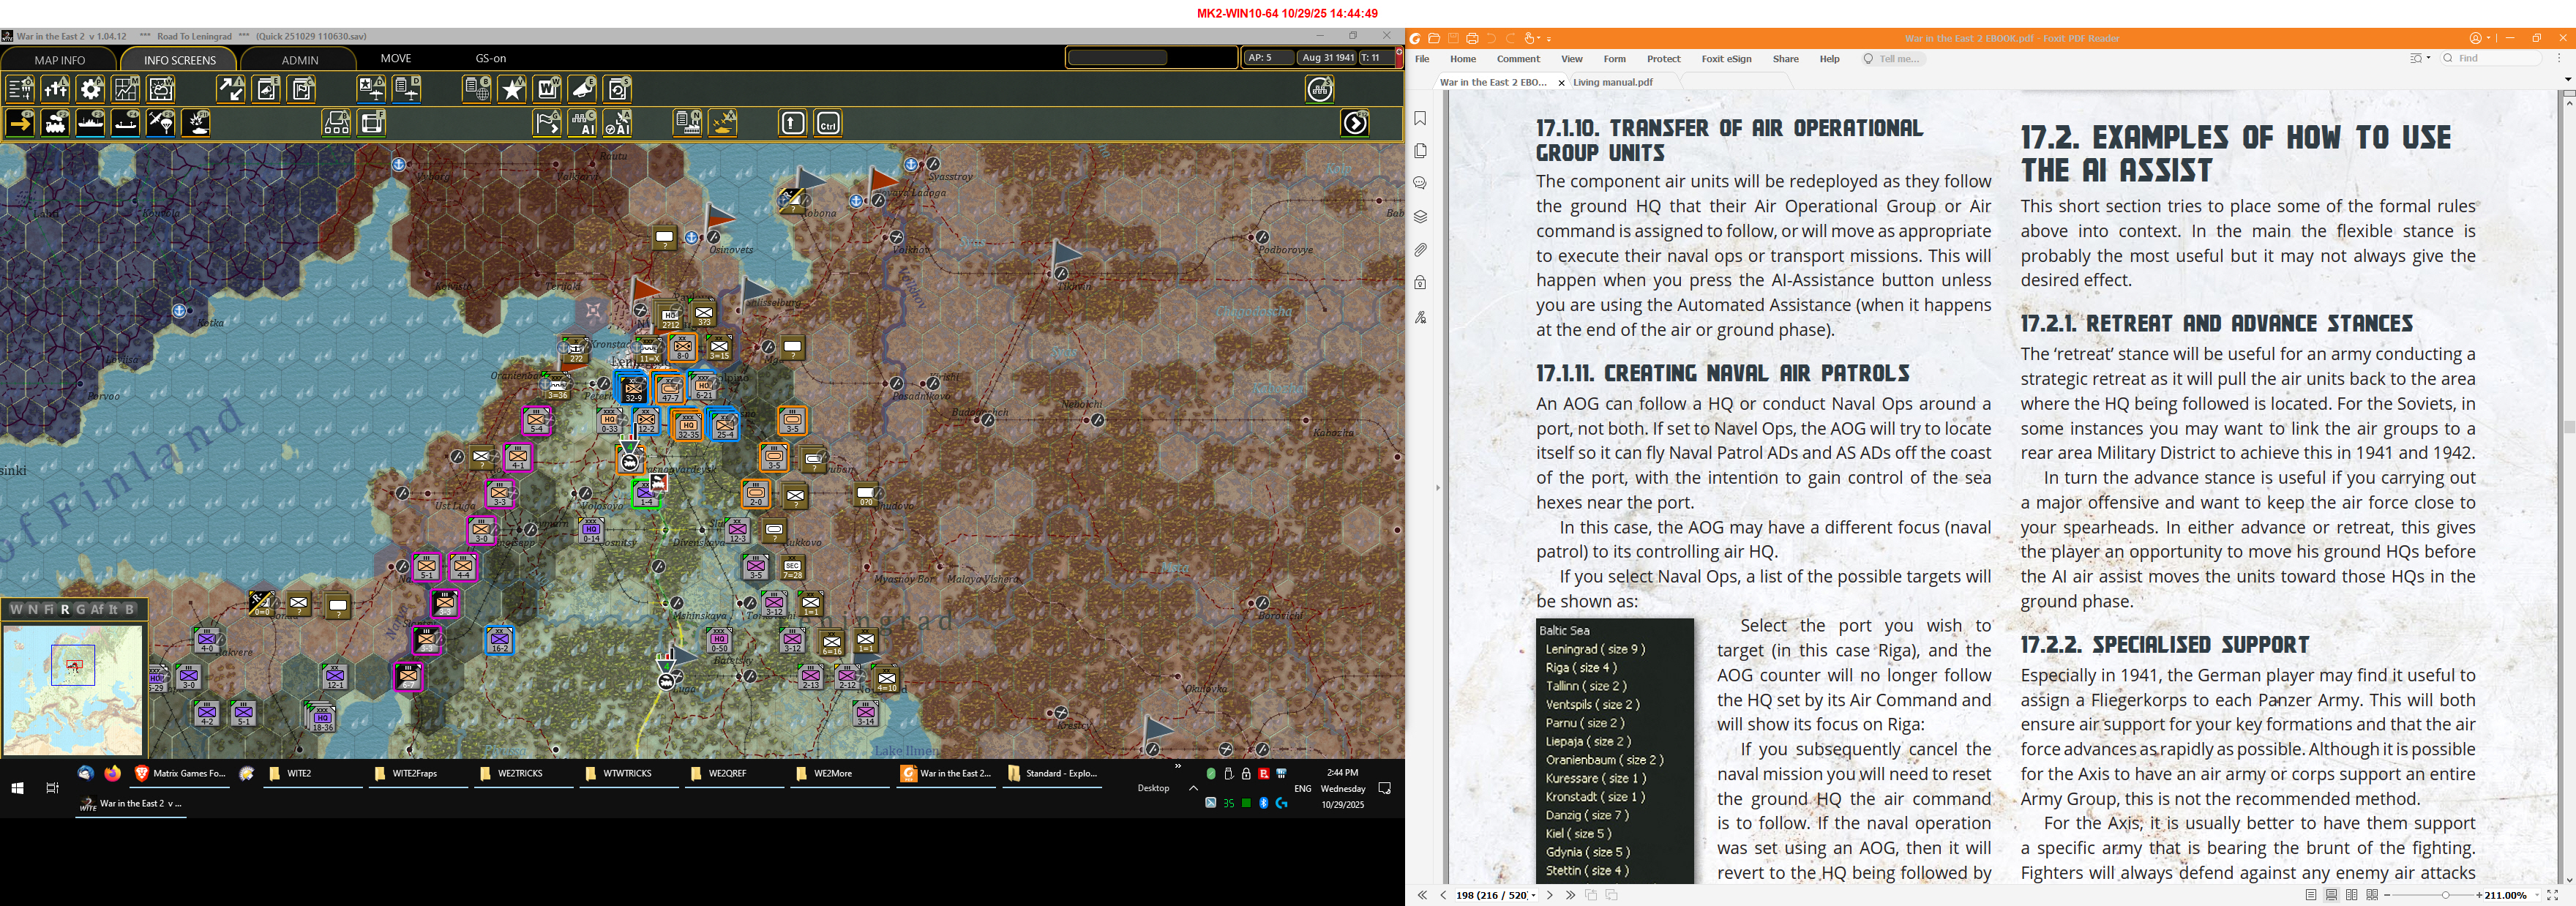This screenshot has height=906, width=2576.
Task: Toggle the Shift key lock arrow button
Action: click(792, 123)
